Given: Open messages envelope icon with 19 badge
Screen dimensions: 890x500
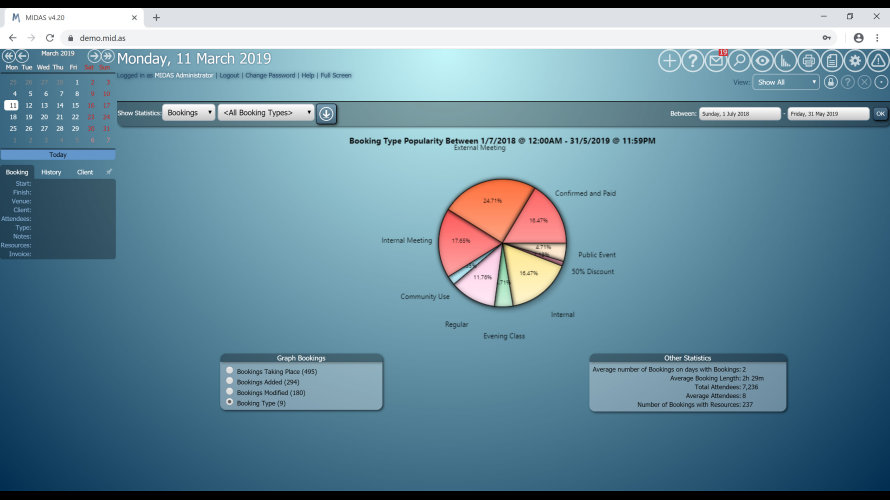Looking at the screenshot, I should click(x=716, y=61).
